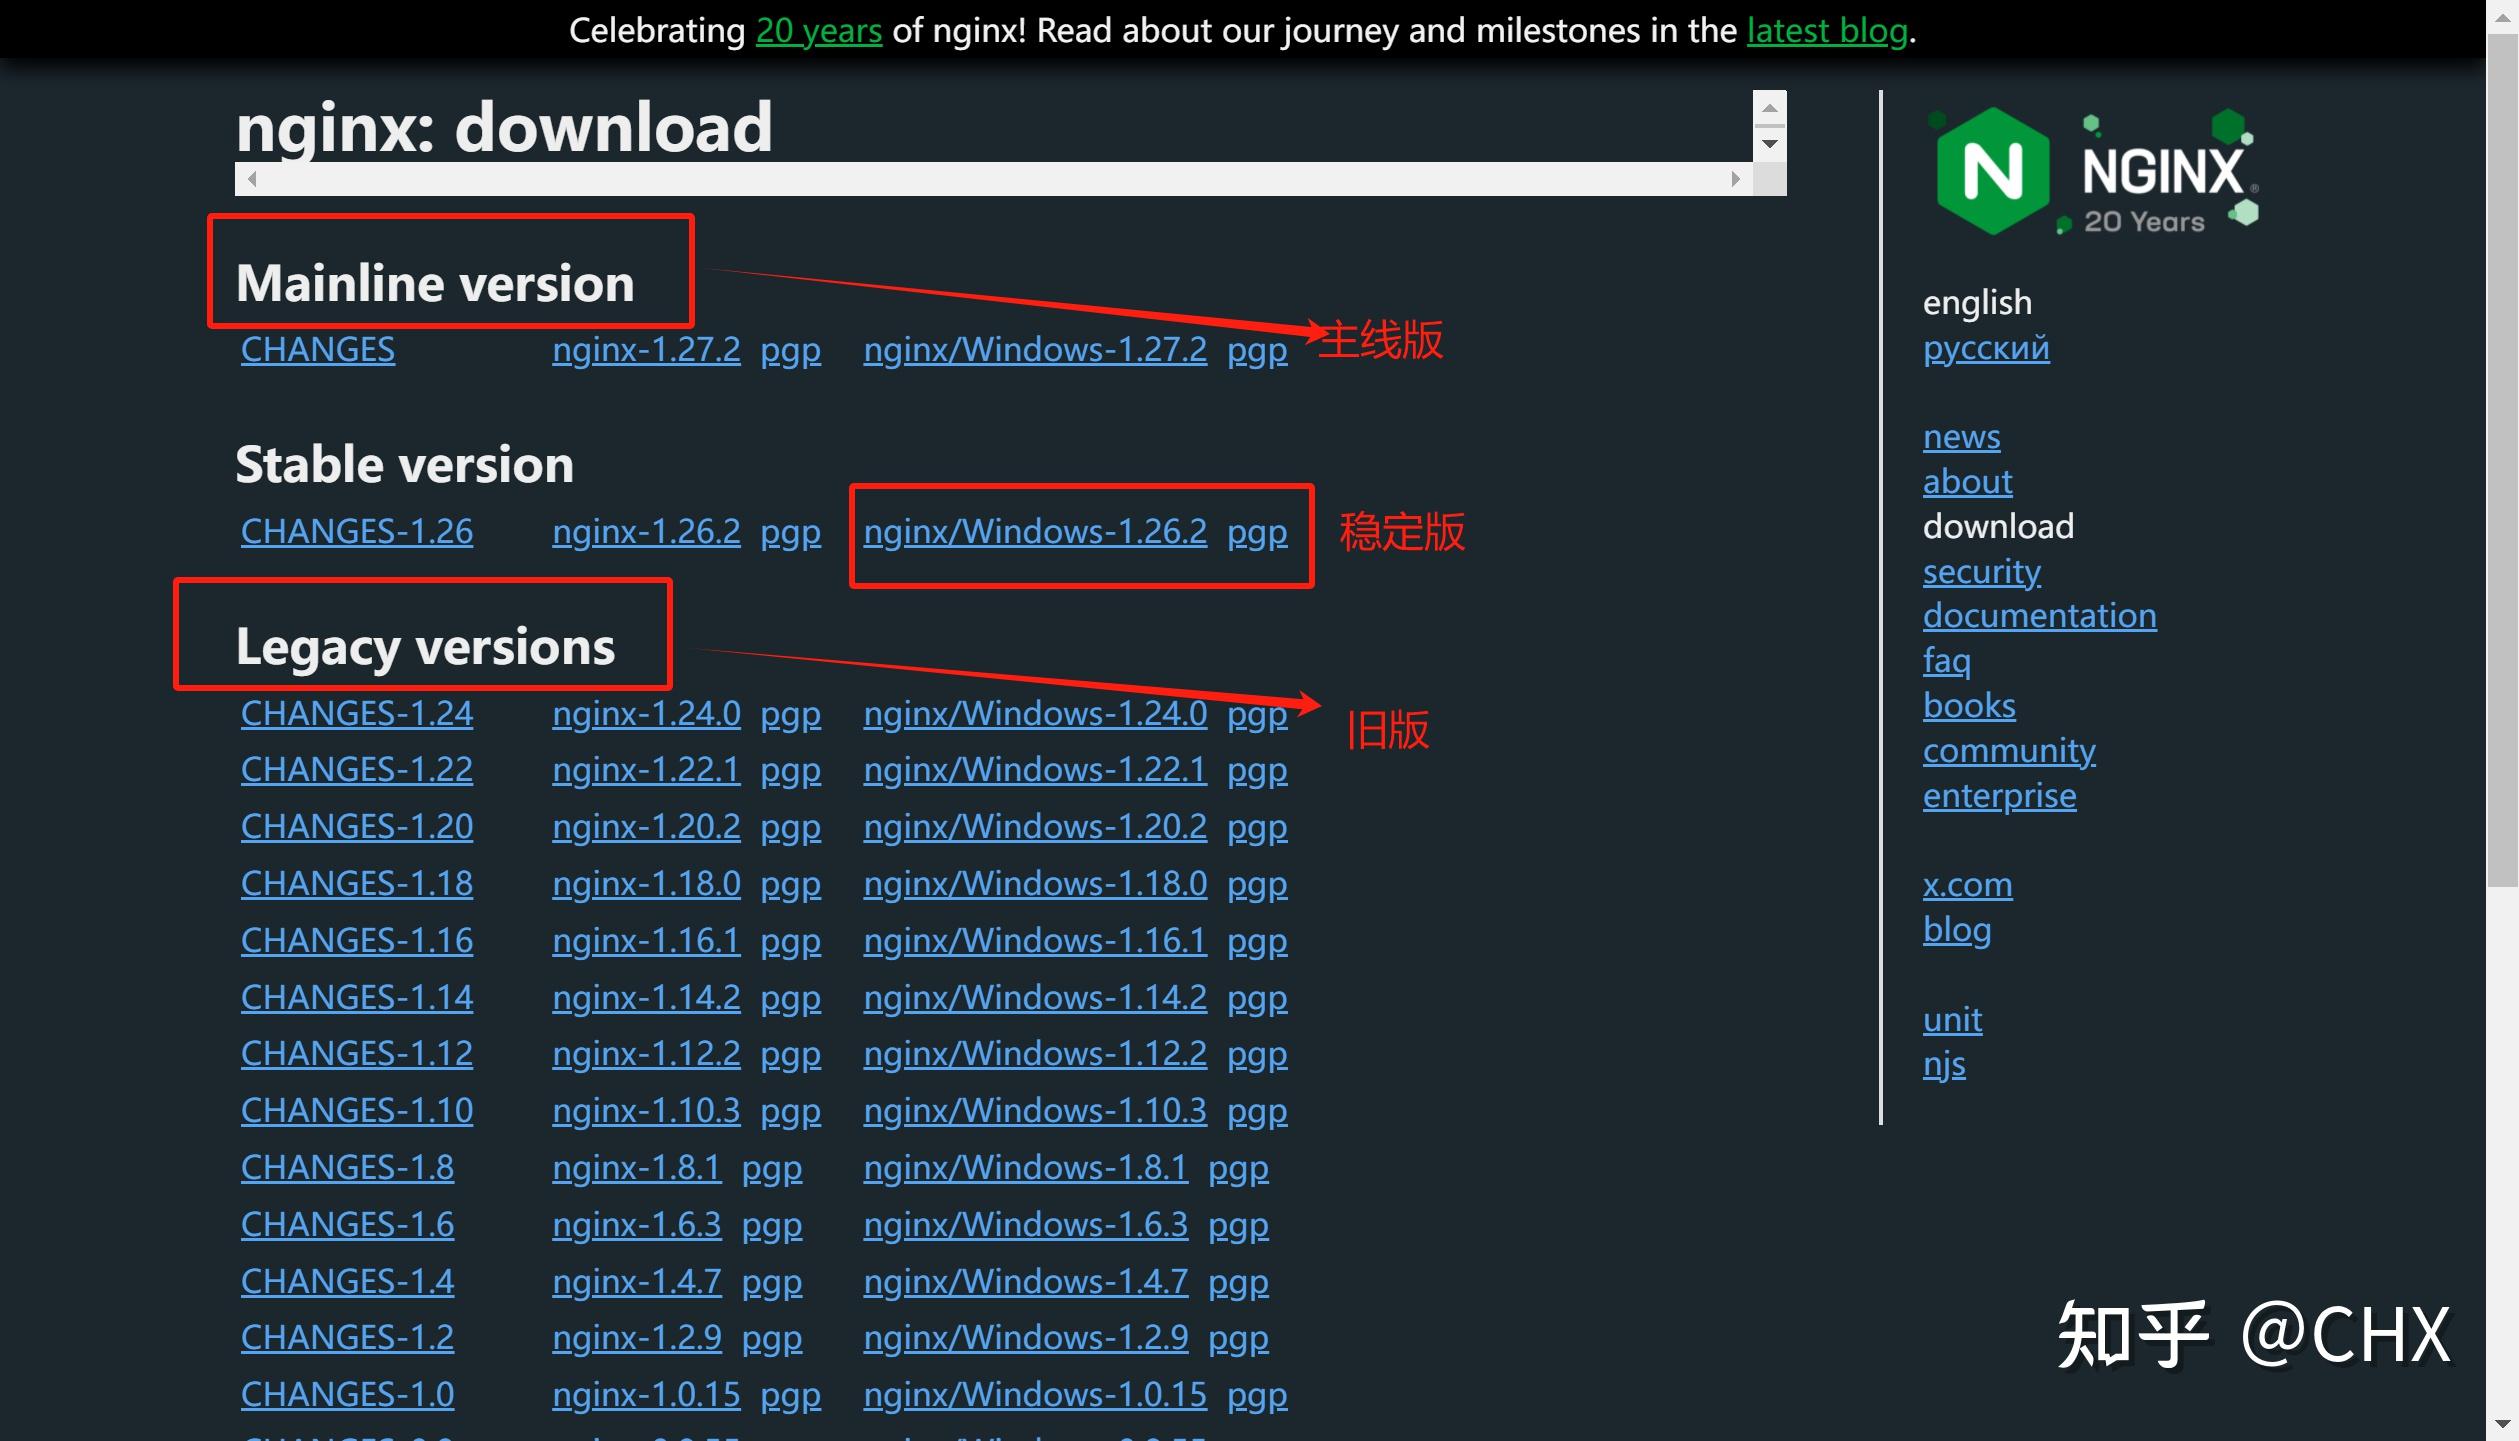Open the security sidebar page
2519x1441 pixels.
(1980, 571)
